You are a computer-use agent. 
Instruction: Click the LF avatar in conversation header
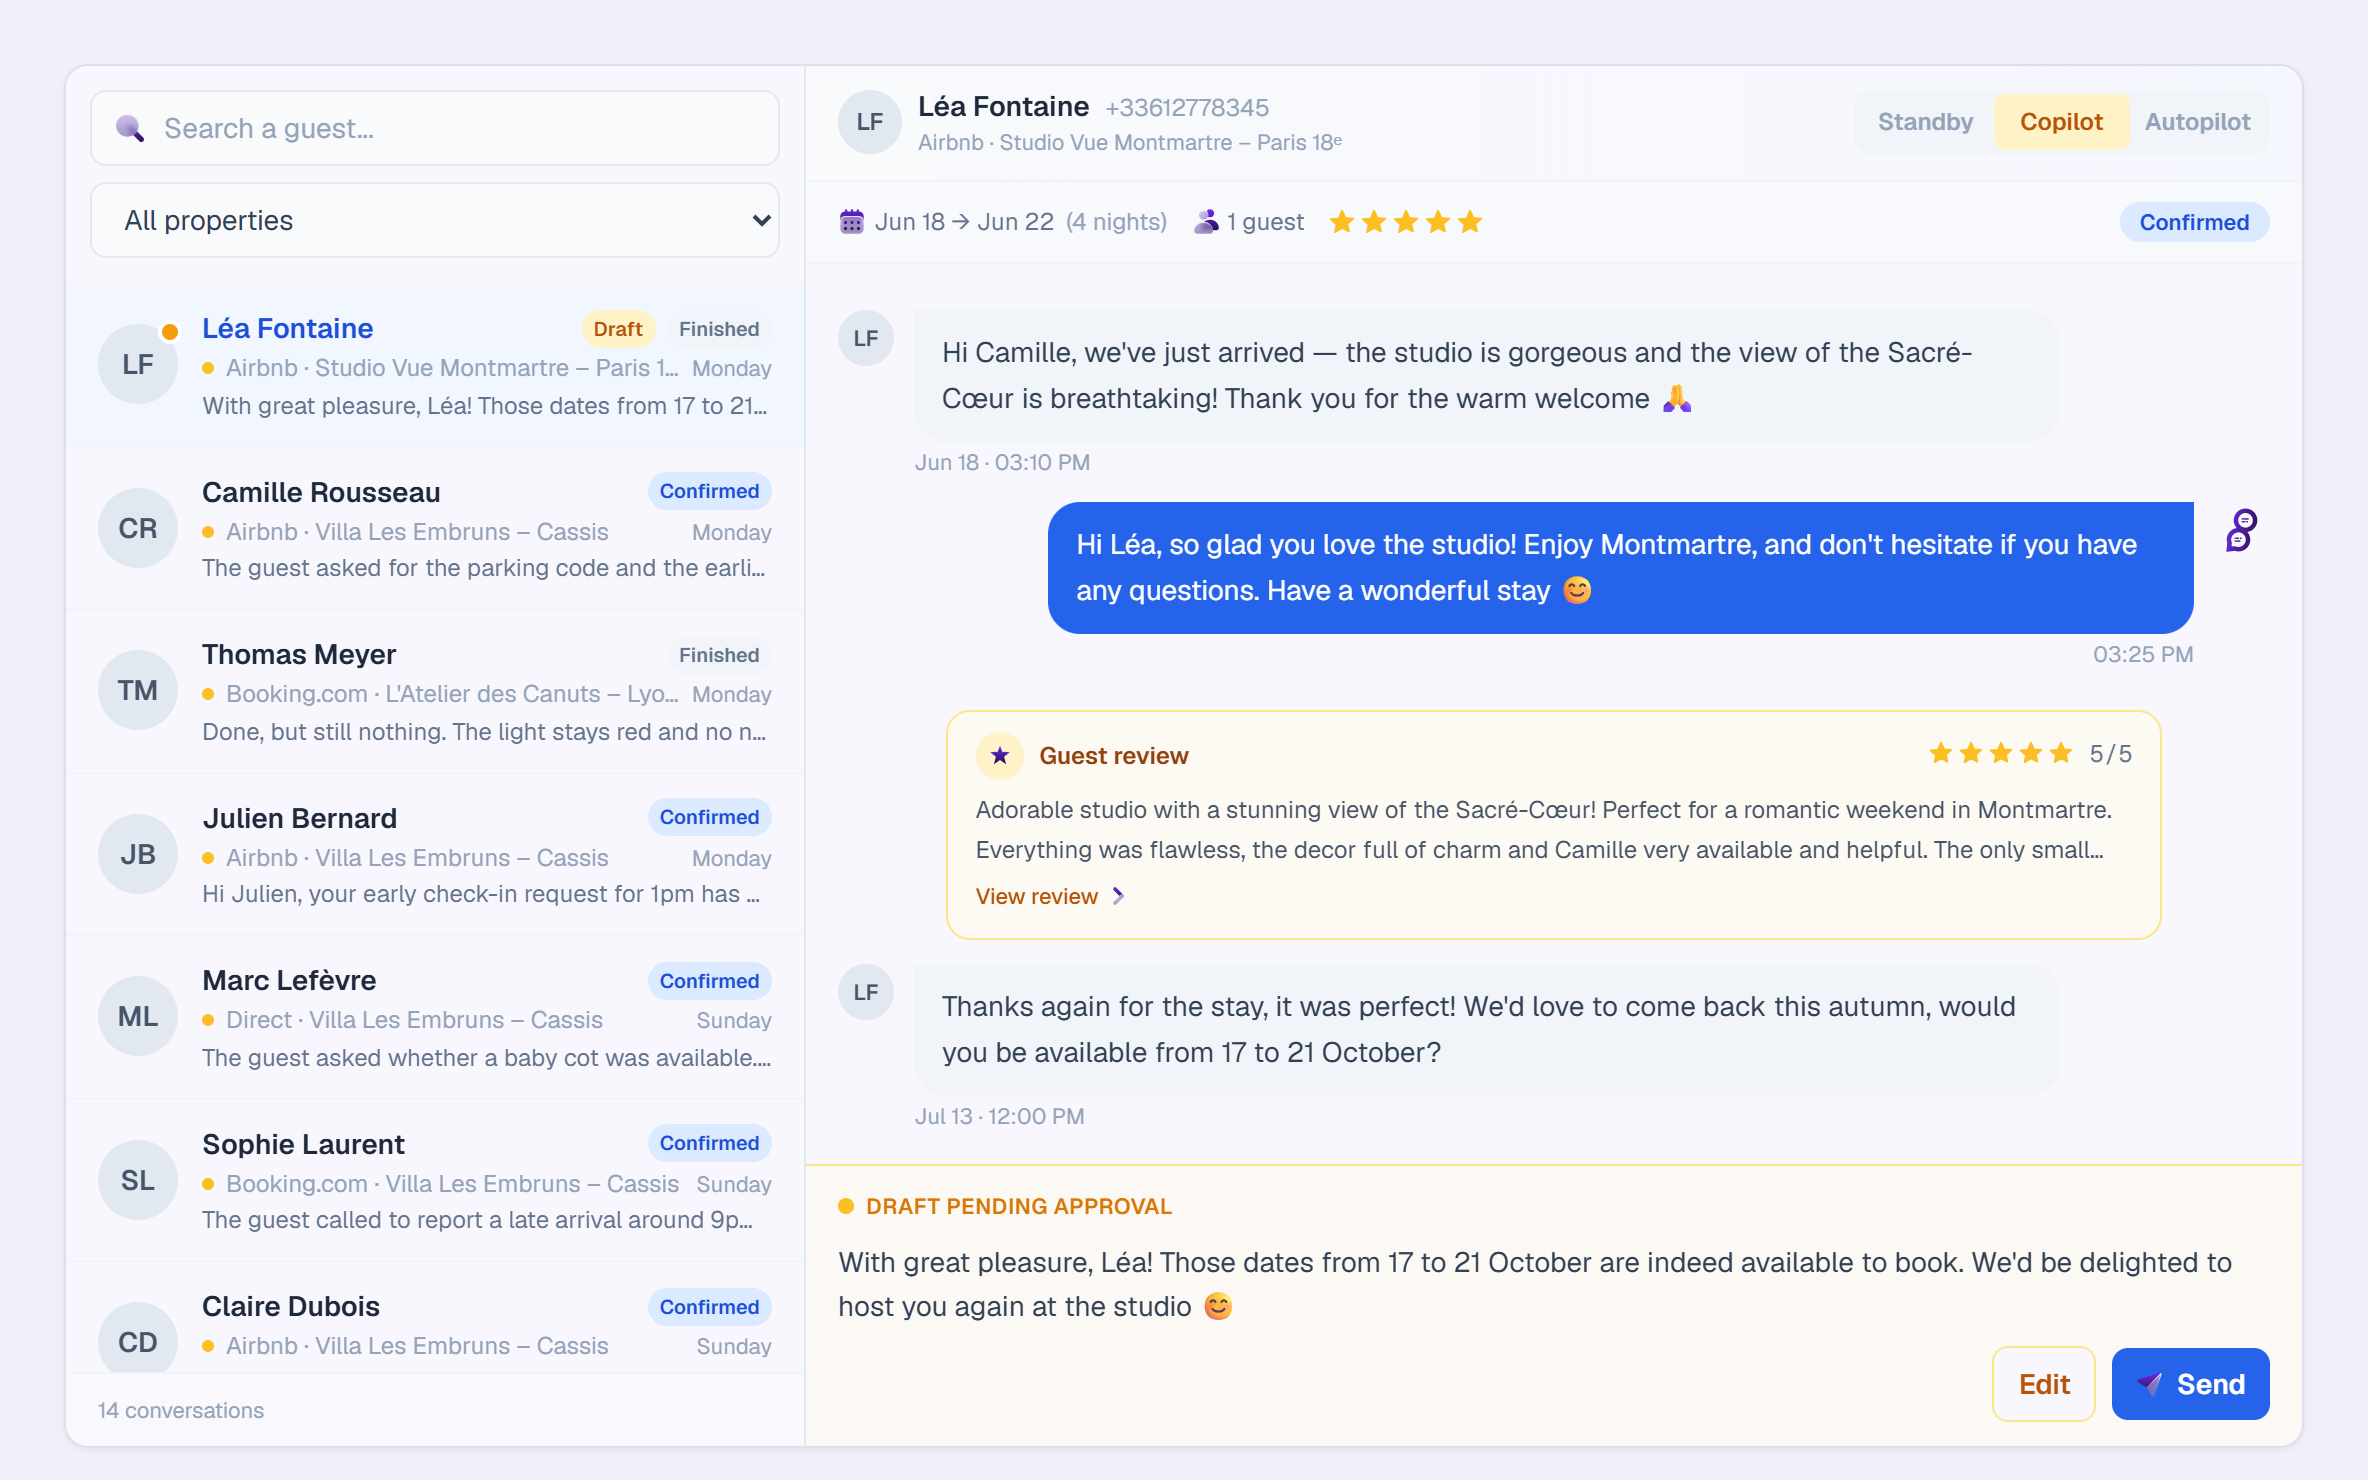pyautogui.click(x=870, y=122)
